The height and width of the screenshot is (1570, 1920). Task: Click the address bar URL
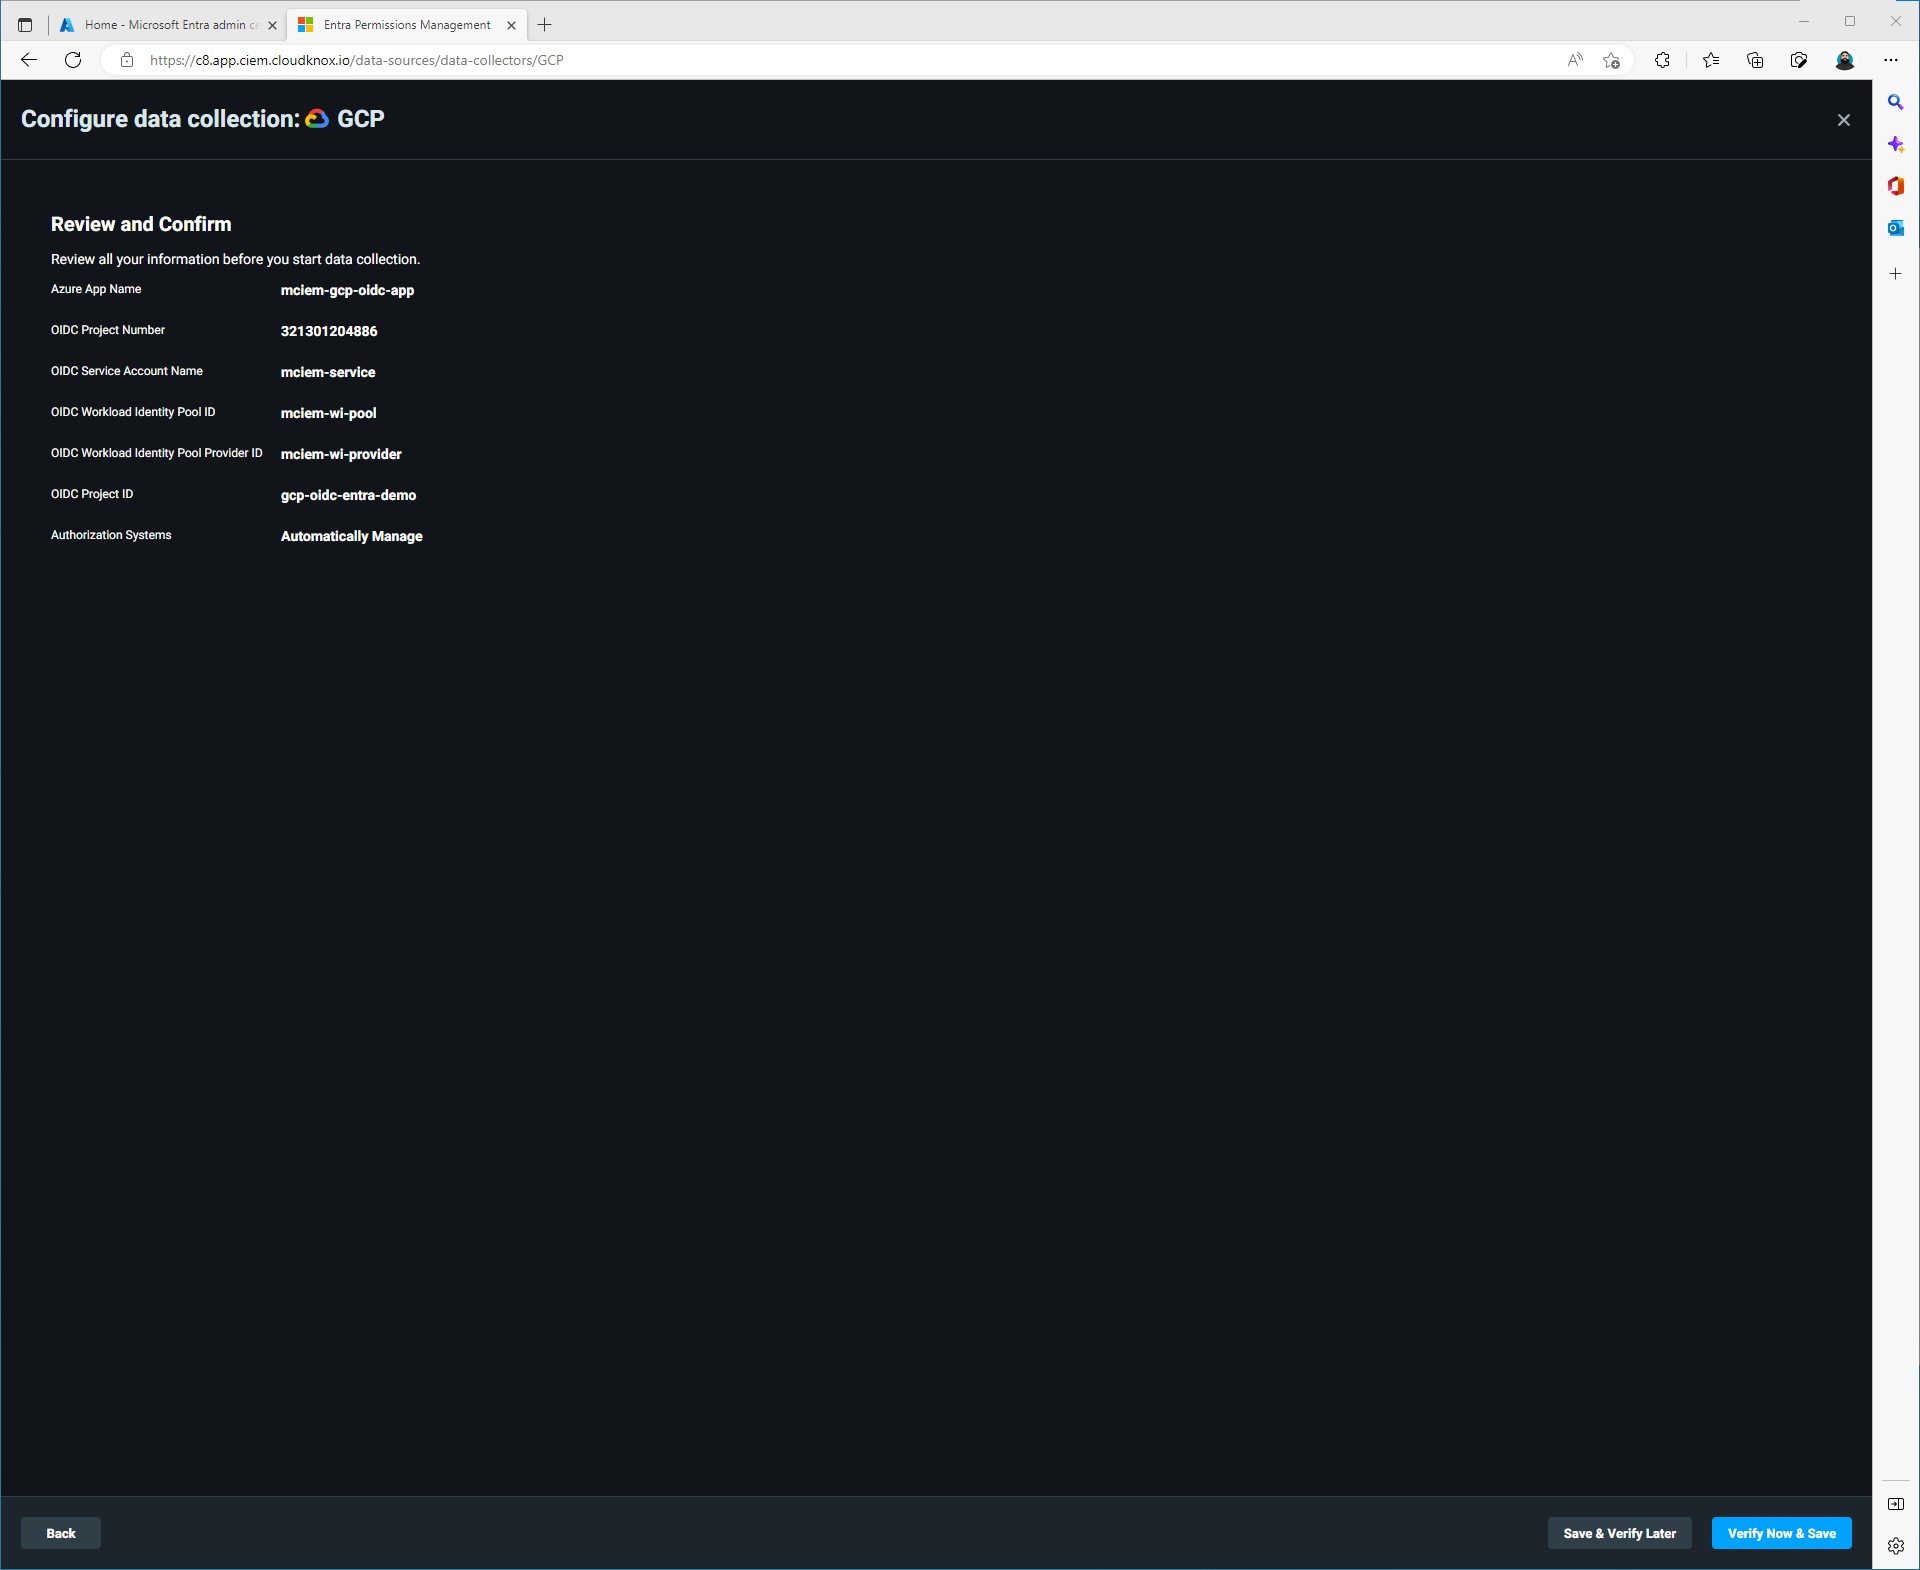(x=356, y=60)
